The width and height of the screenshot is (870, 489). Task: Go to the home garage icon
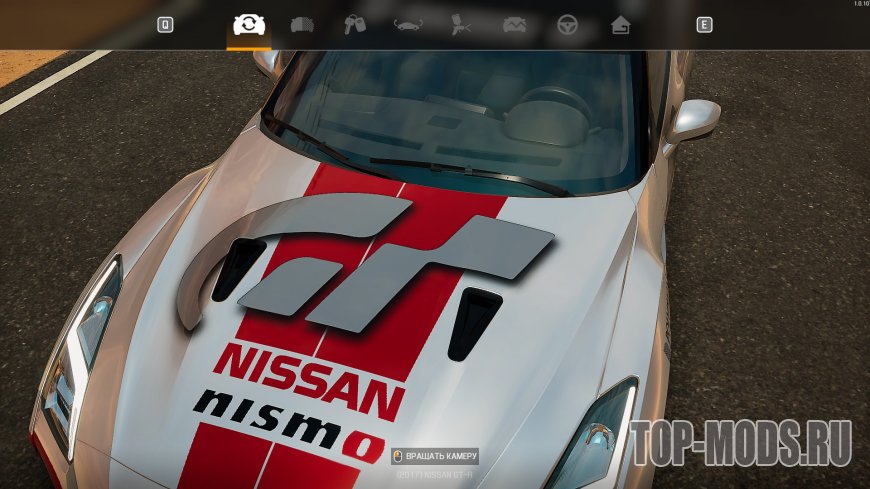click(x=621, y=25)
